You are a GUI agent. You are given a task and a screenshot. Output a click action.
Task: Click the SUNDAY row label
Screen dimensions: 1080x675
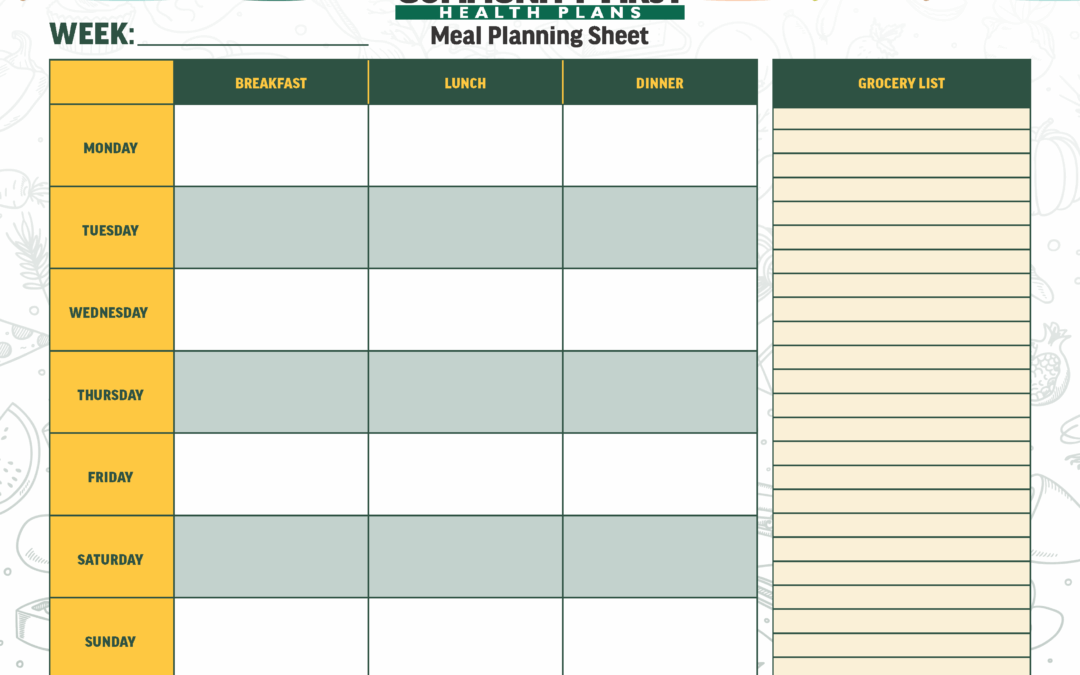pyautogui.click(x=111, y=641)
